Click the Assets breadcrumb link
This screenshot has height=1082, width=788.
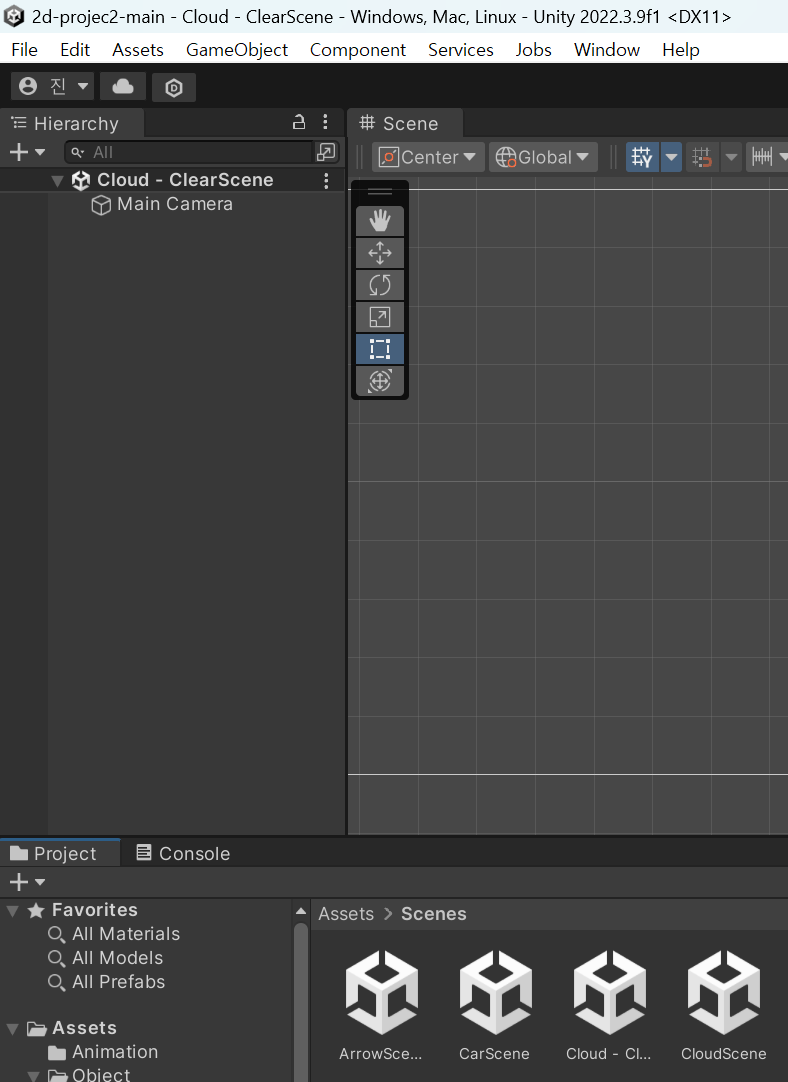(x=346, y=914)
